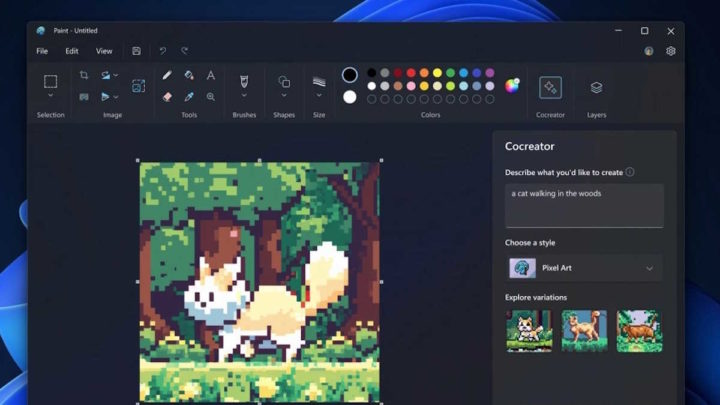The width and height of the screenshot is (720, 405).
Task: Pick the green swatch in top row
Action: click(450, 73)
